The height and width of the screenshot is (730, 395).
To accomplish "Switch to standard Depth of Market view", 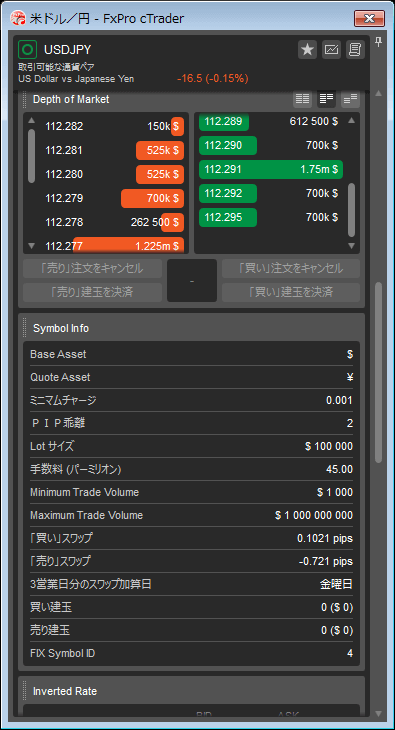I will (x=302, y=99).
